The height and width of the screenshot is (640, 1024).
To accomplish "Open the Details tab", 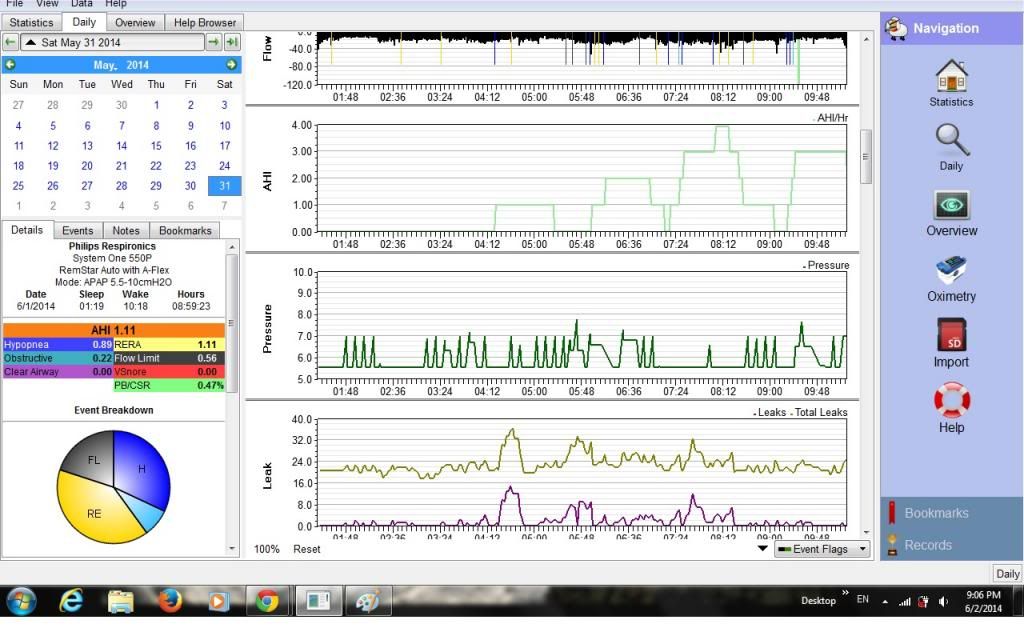I will pos(27,230).
